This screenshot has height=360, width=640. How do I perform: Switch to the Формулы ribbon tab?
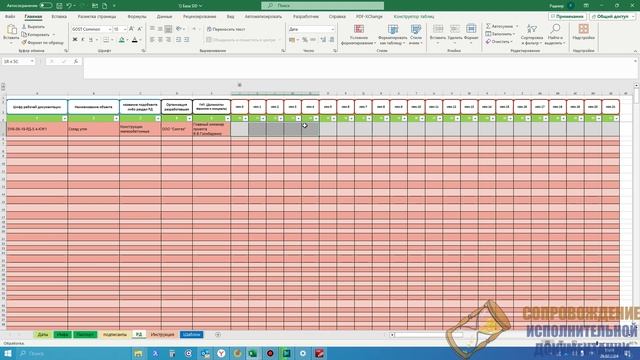pos(137,17)
